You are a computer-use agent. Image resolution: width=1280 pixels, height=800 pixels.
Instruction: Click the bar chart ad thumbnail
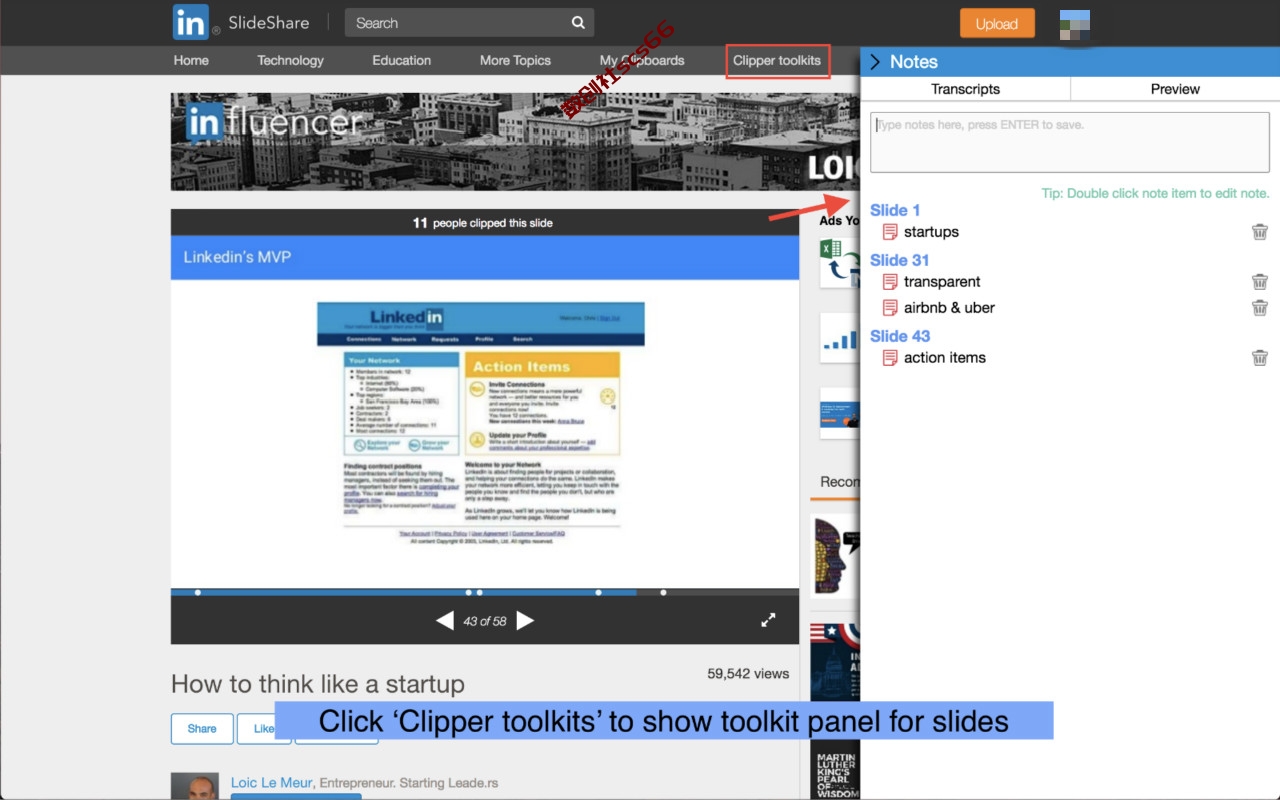(838, 338)
